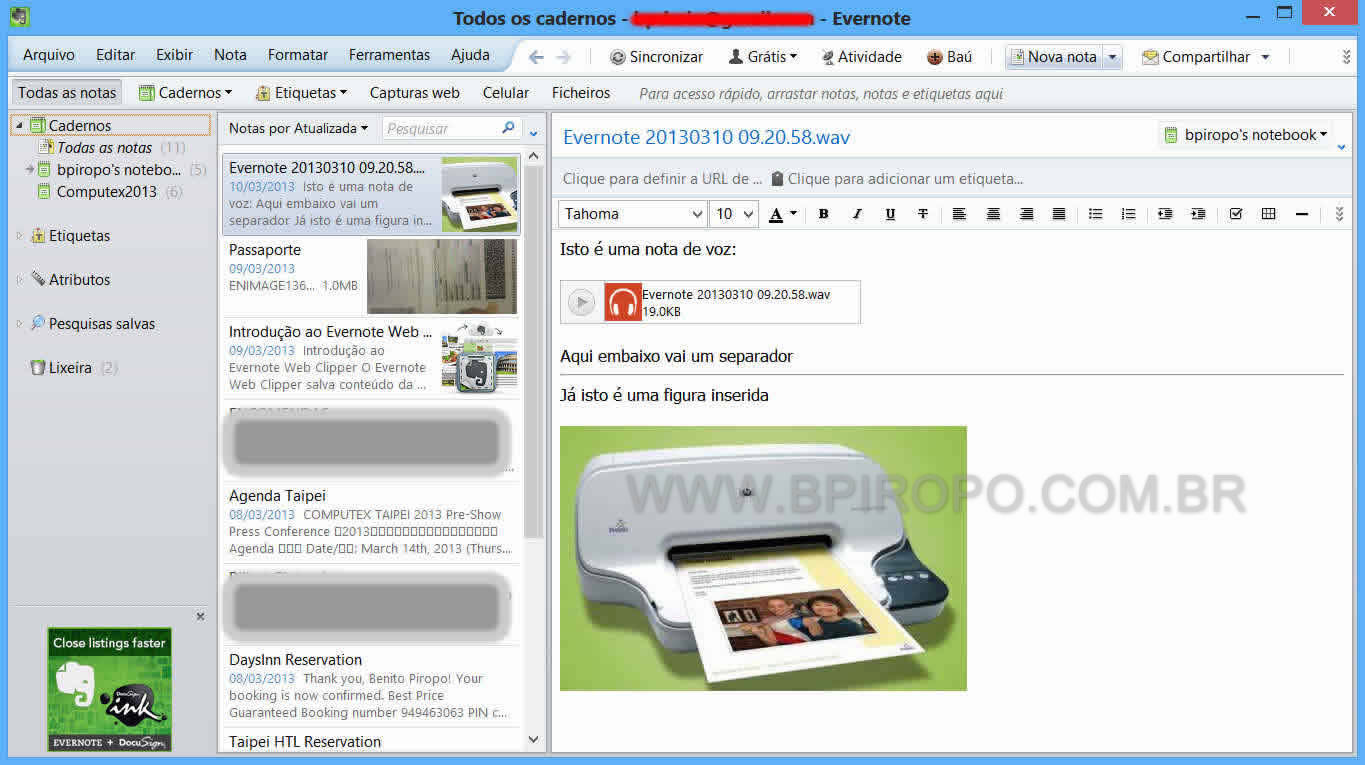Align text right
Viewport: 1365px width, 765px height.
[x=1026, y=214]
